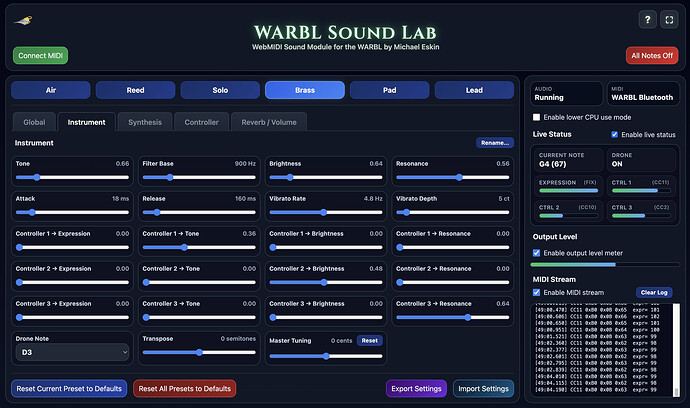Adjust Controller 1 → Tone slider
The width and height of the screenshot is (690, 408).
(x=199, y=247)
